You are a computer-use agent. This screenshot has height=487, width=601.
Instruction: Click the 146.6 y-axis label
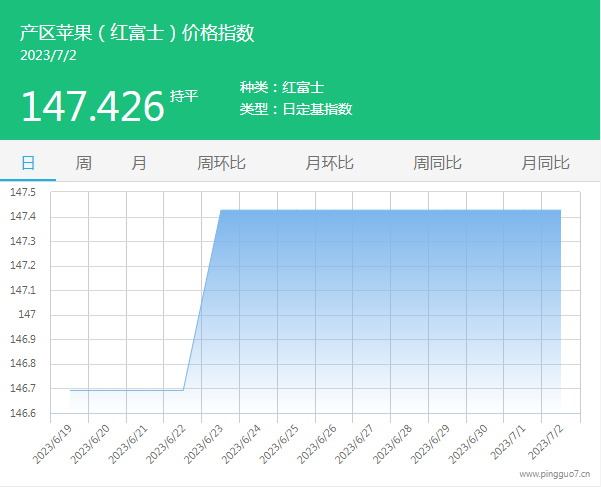point(23,413)
